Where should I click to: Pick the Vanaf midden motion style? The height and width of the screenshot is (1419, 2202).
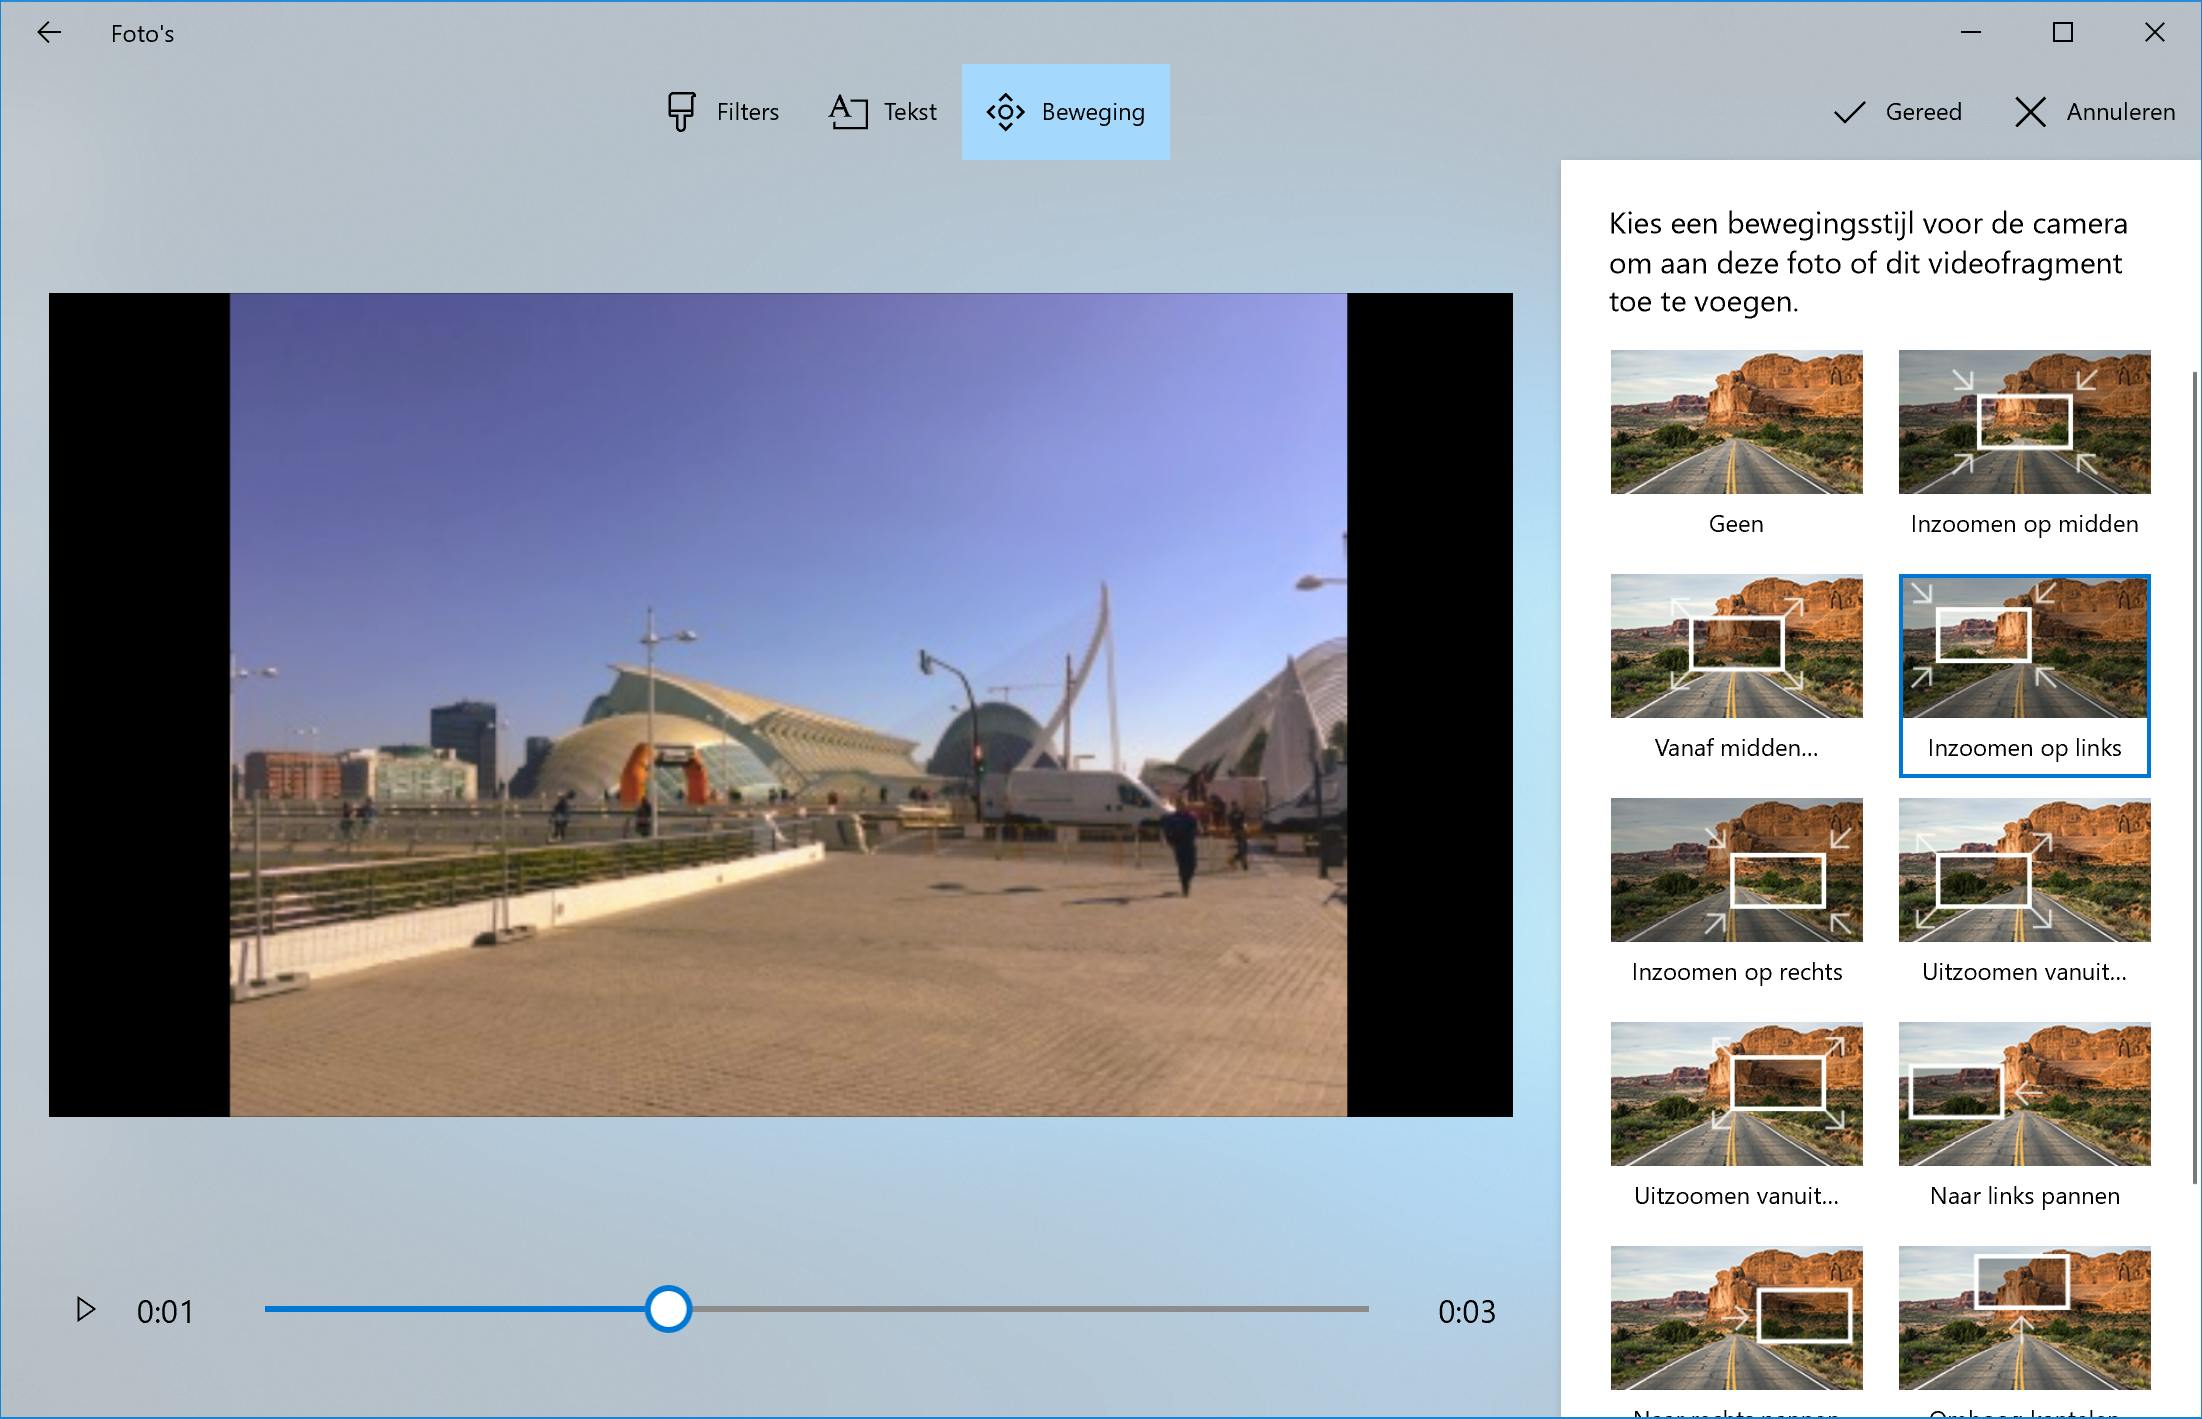[x=1736, y=646]
